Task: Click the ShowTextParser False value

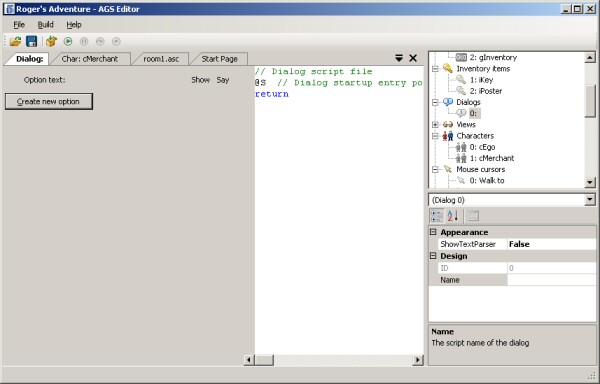Action: (551, 244)
